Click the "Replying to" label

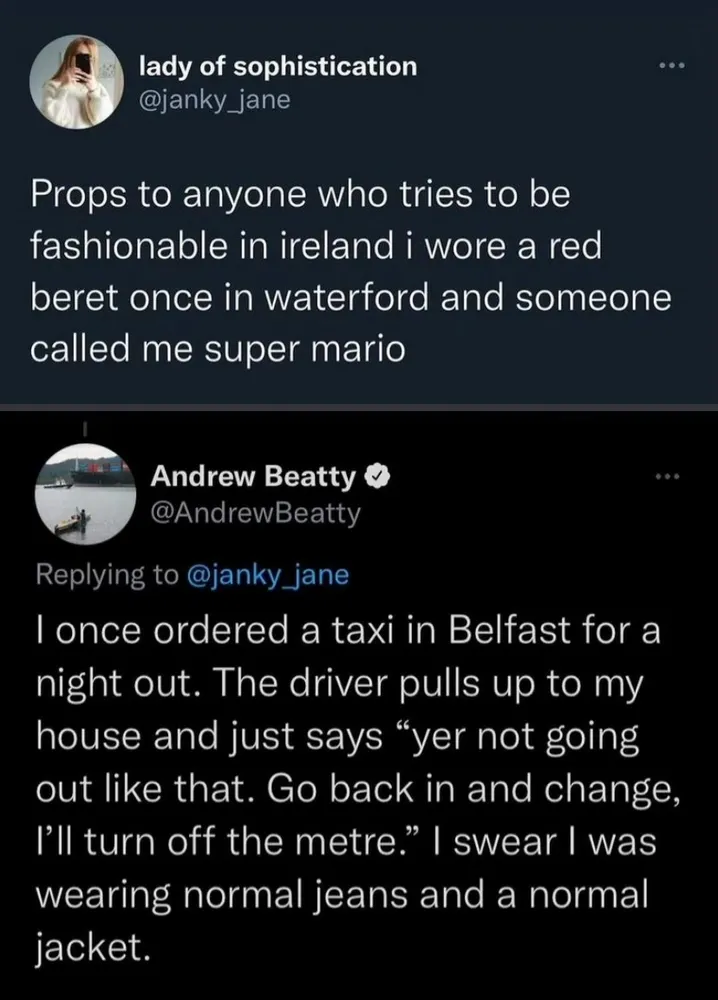(x=106, y=575)
